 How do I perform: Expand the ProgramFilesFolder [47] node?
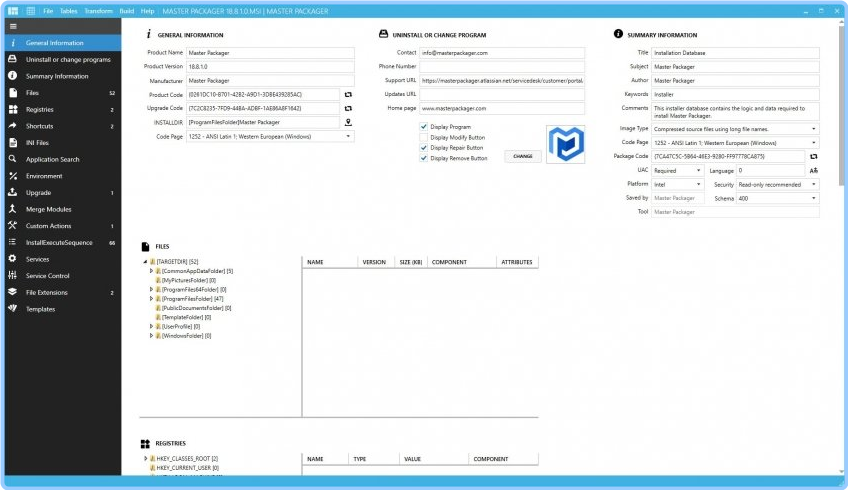[x=151, y=299]
